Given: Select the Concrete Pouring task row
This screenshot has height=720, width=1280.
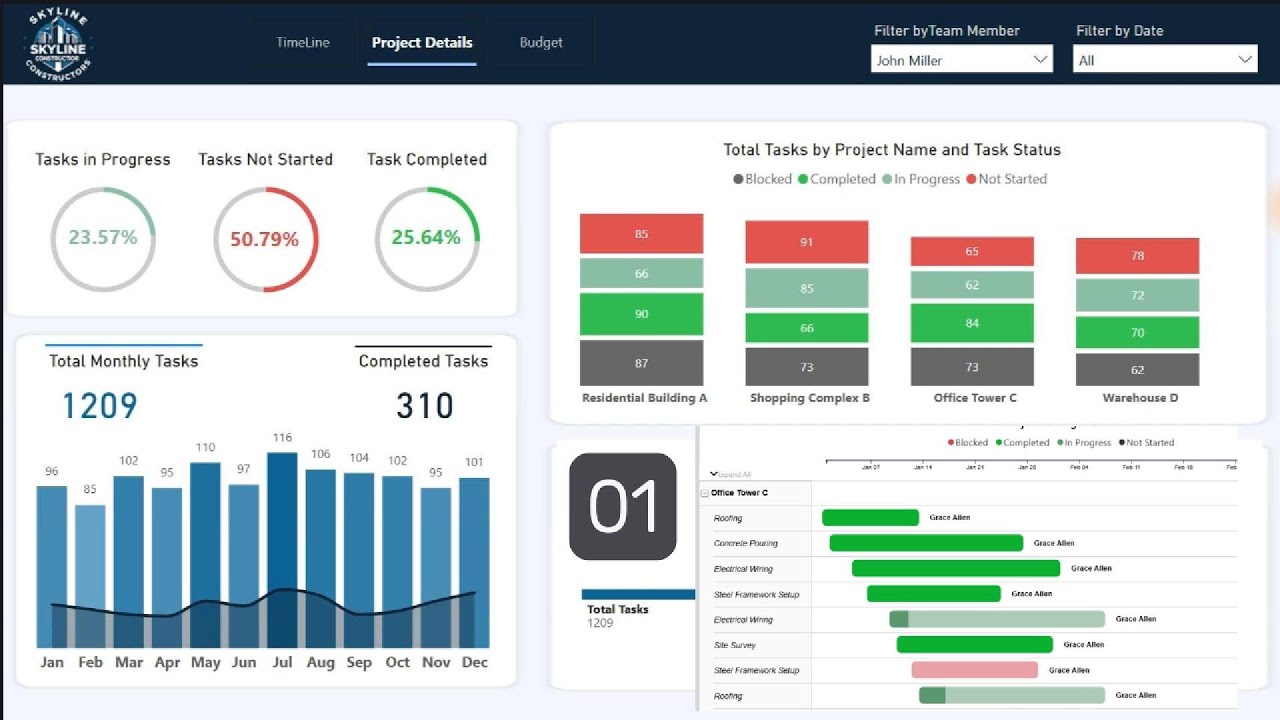Looking at the screenshot, I should click(968, 543).
